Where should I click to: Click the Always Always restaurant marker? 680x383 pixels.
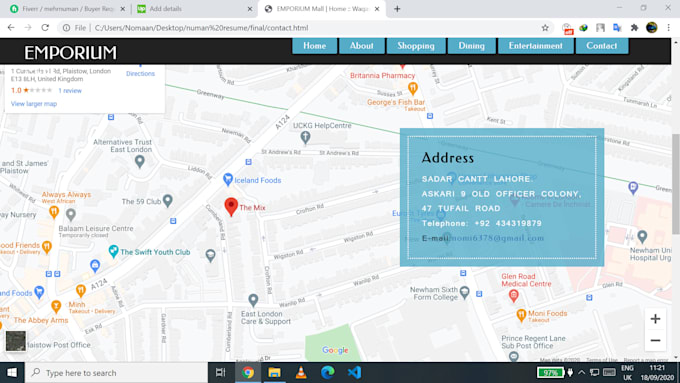coord(54,212)
